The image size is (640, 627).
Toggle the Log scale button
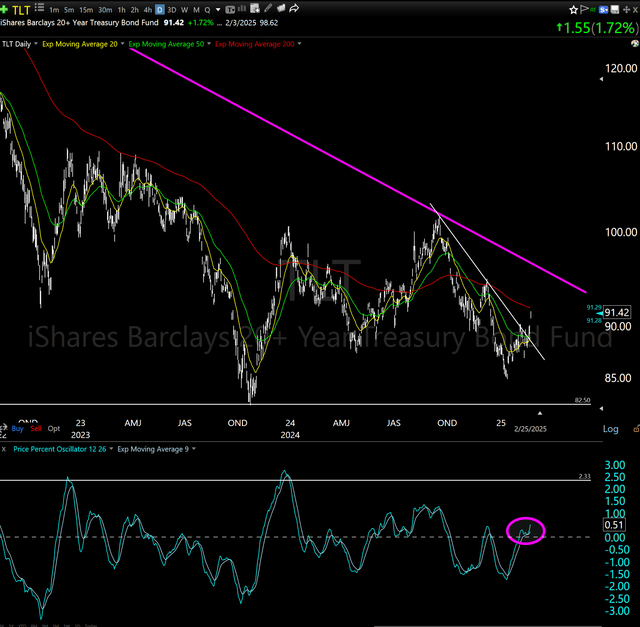(x=611, y=429)
